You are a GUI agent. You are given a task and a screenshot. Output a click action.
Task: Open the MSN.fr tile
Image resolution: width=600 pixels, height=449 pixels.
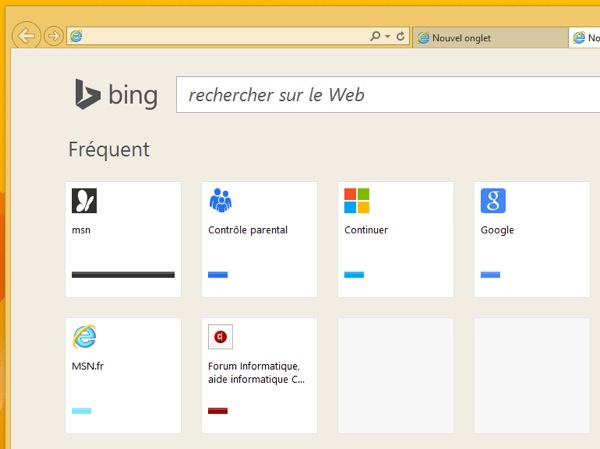123,376
